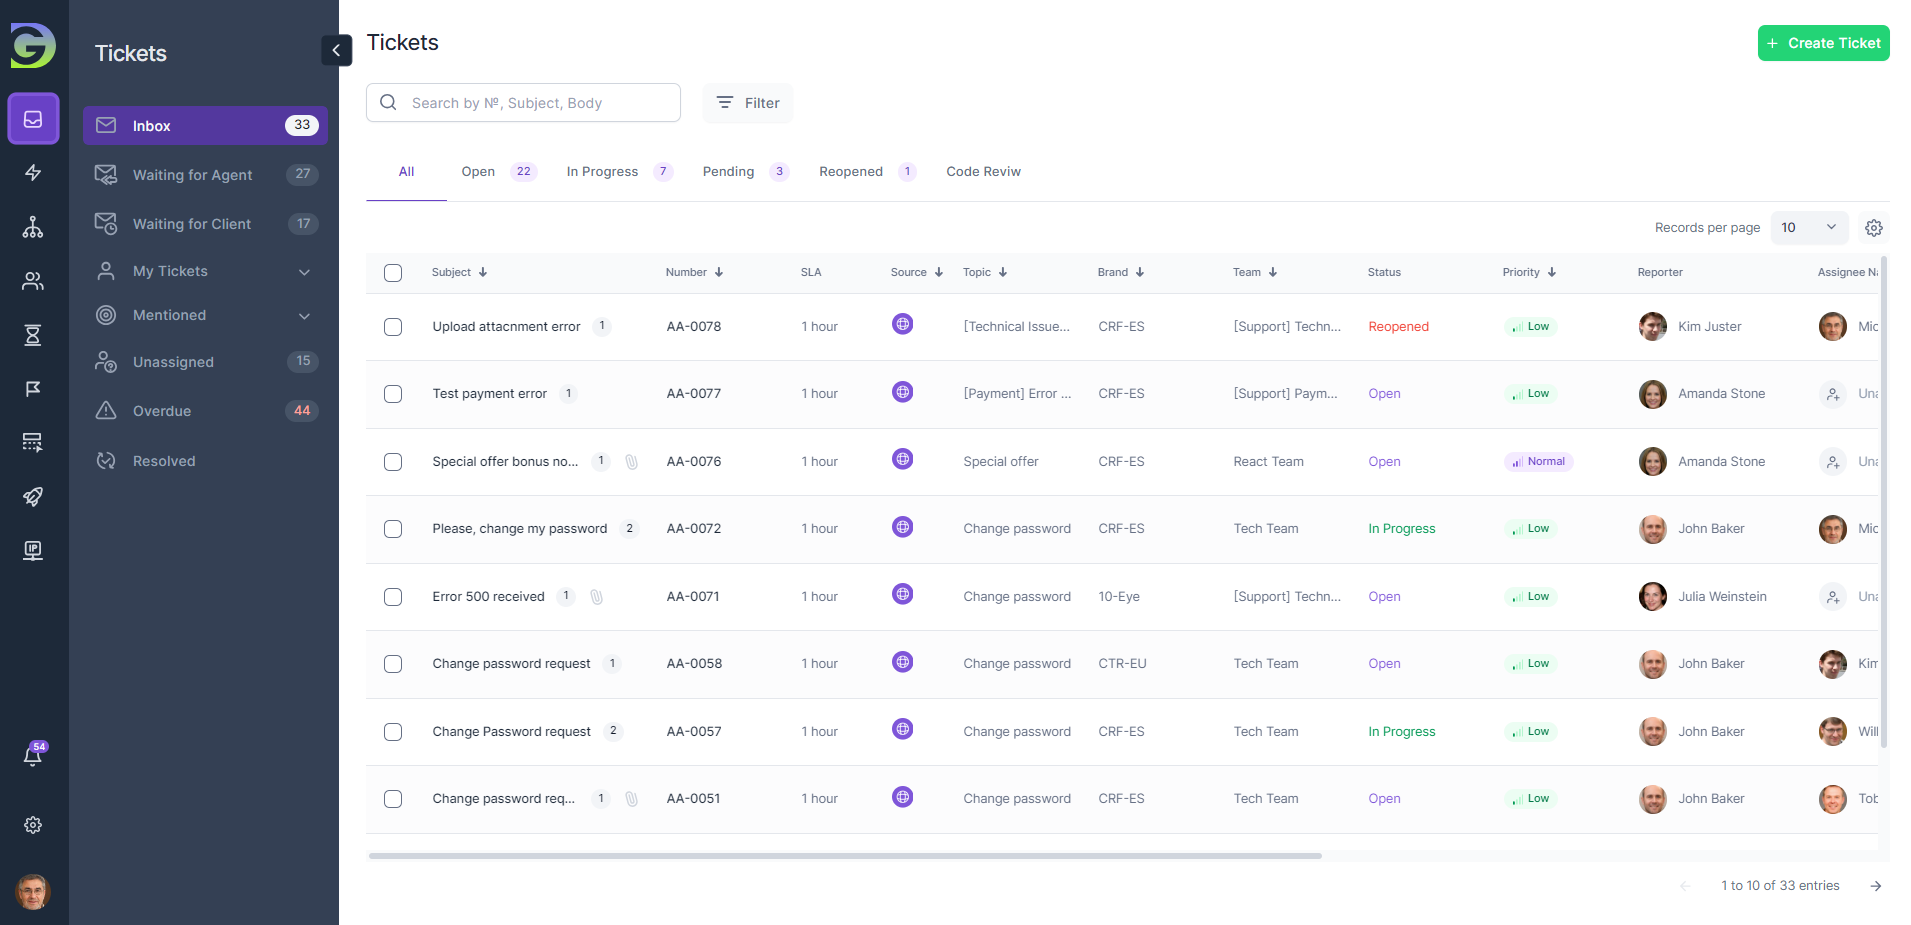Open the Records per page dropdown
Viewport: 1911px width, 925px height.
tap(1808, 228)
